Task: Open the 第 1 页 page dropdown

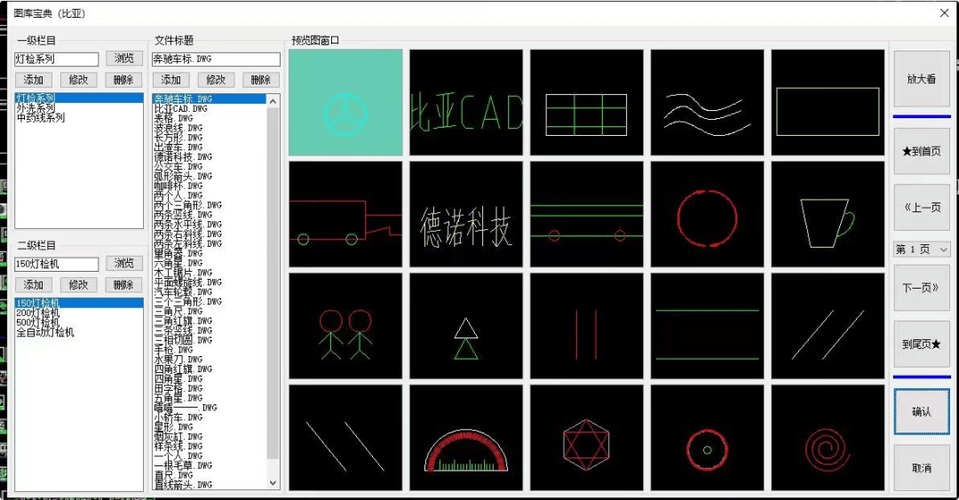Action: click(922, 249)
